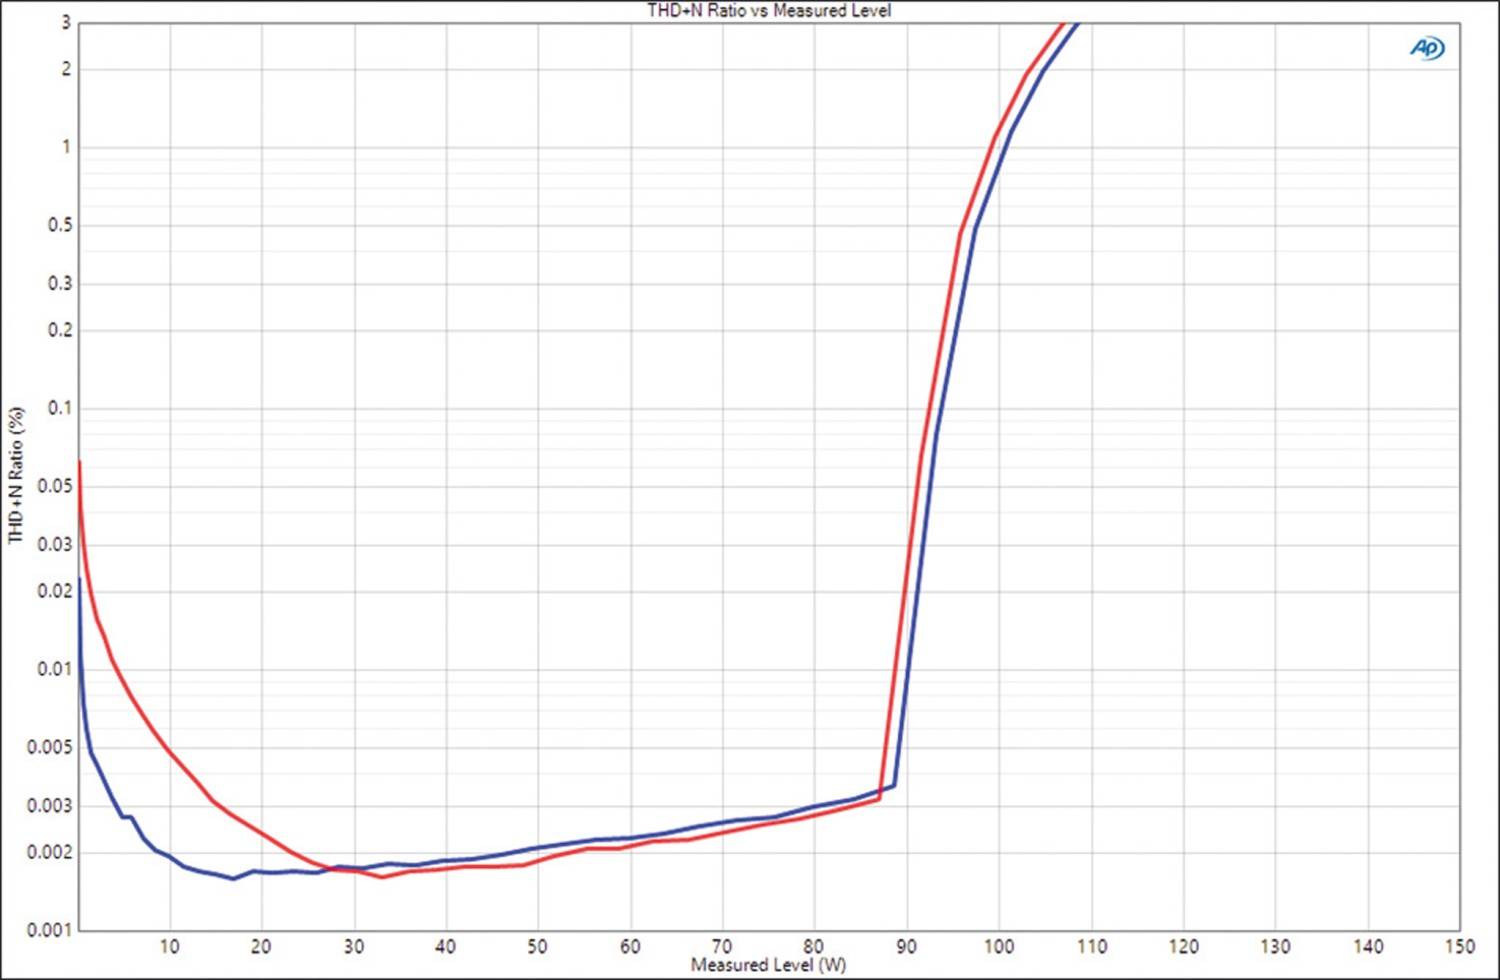Viewport: 1500px width, 980px height.
Task: Click the y-axis tick label '0.5'
Action: (60, 226)
